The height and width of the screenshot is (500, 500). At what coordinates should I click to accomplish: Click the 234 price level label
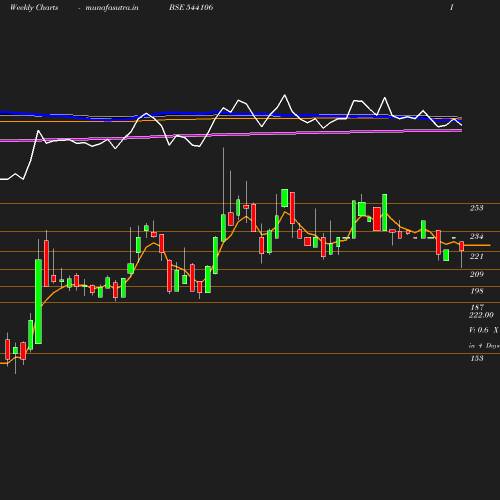[476, 236]
